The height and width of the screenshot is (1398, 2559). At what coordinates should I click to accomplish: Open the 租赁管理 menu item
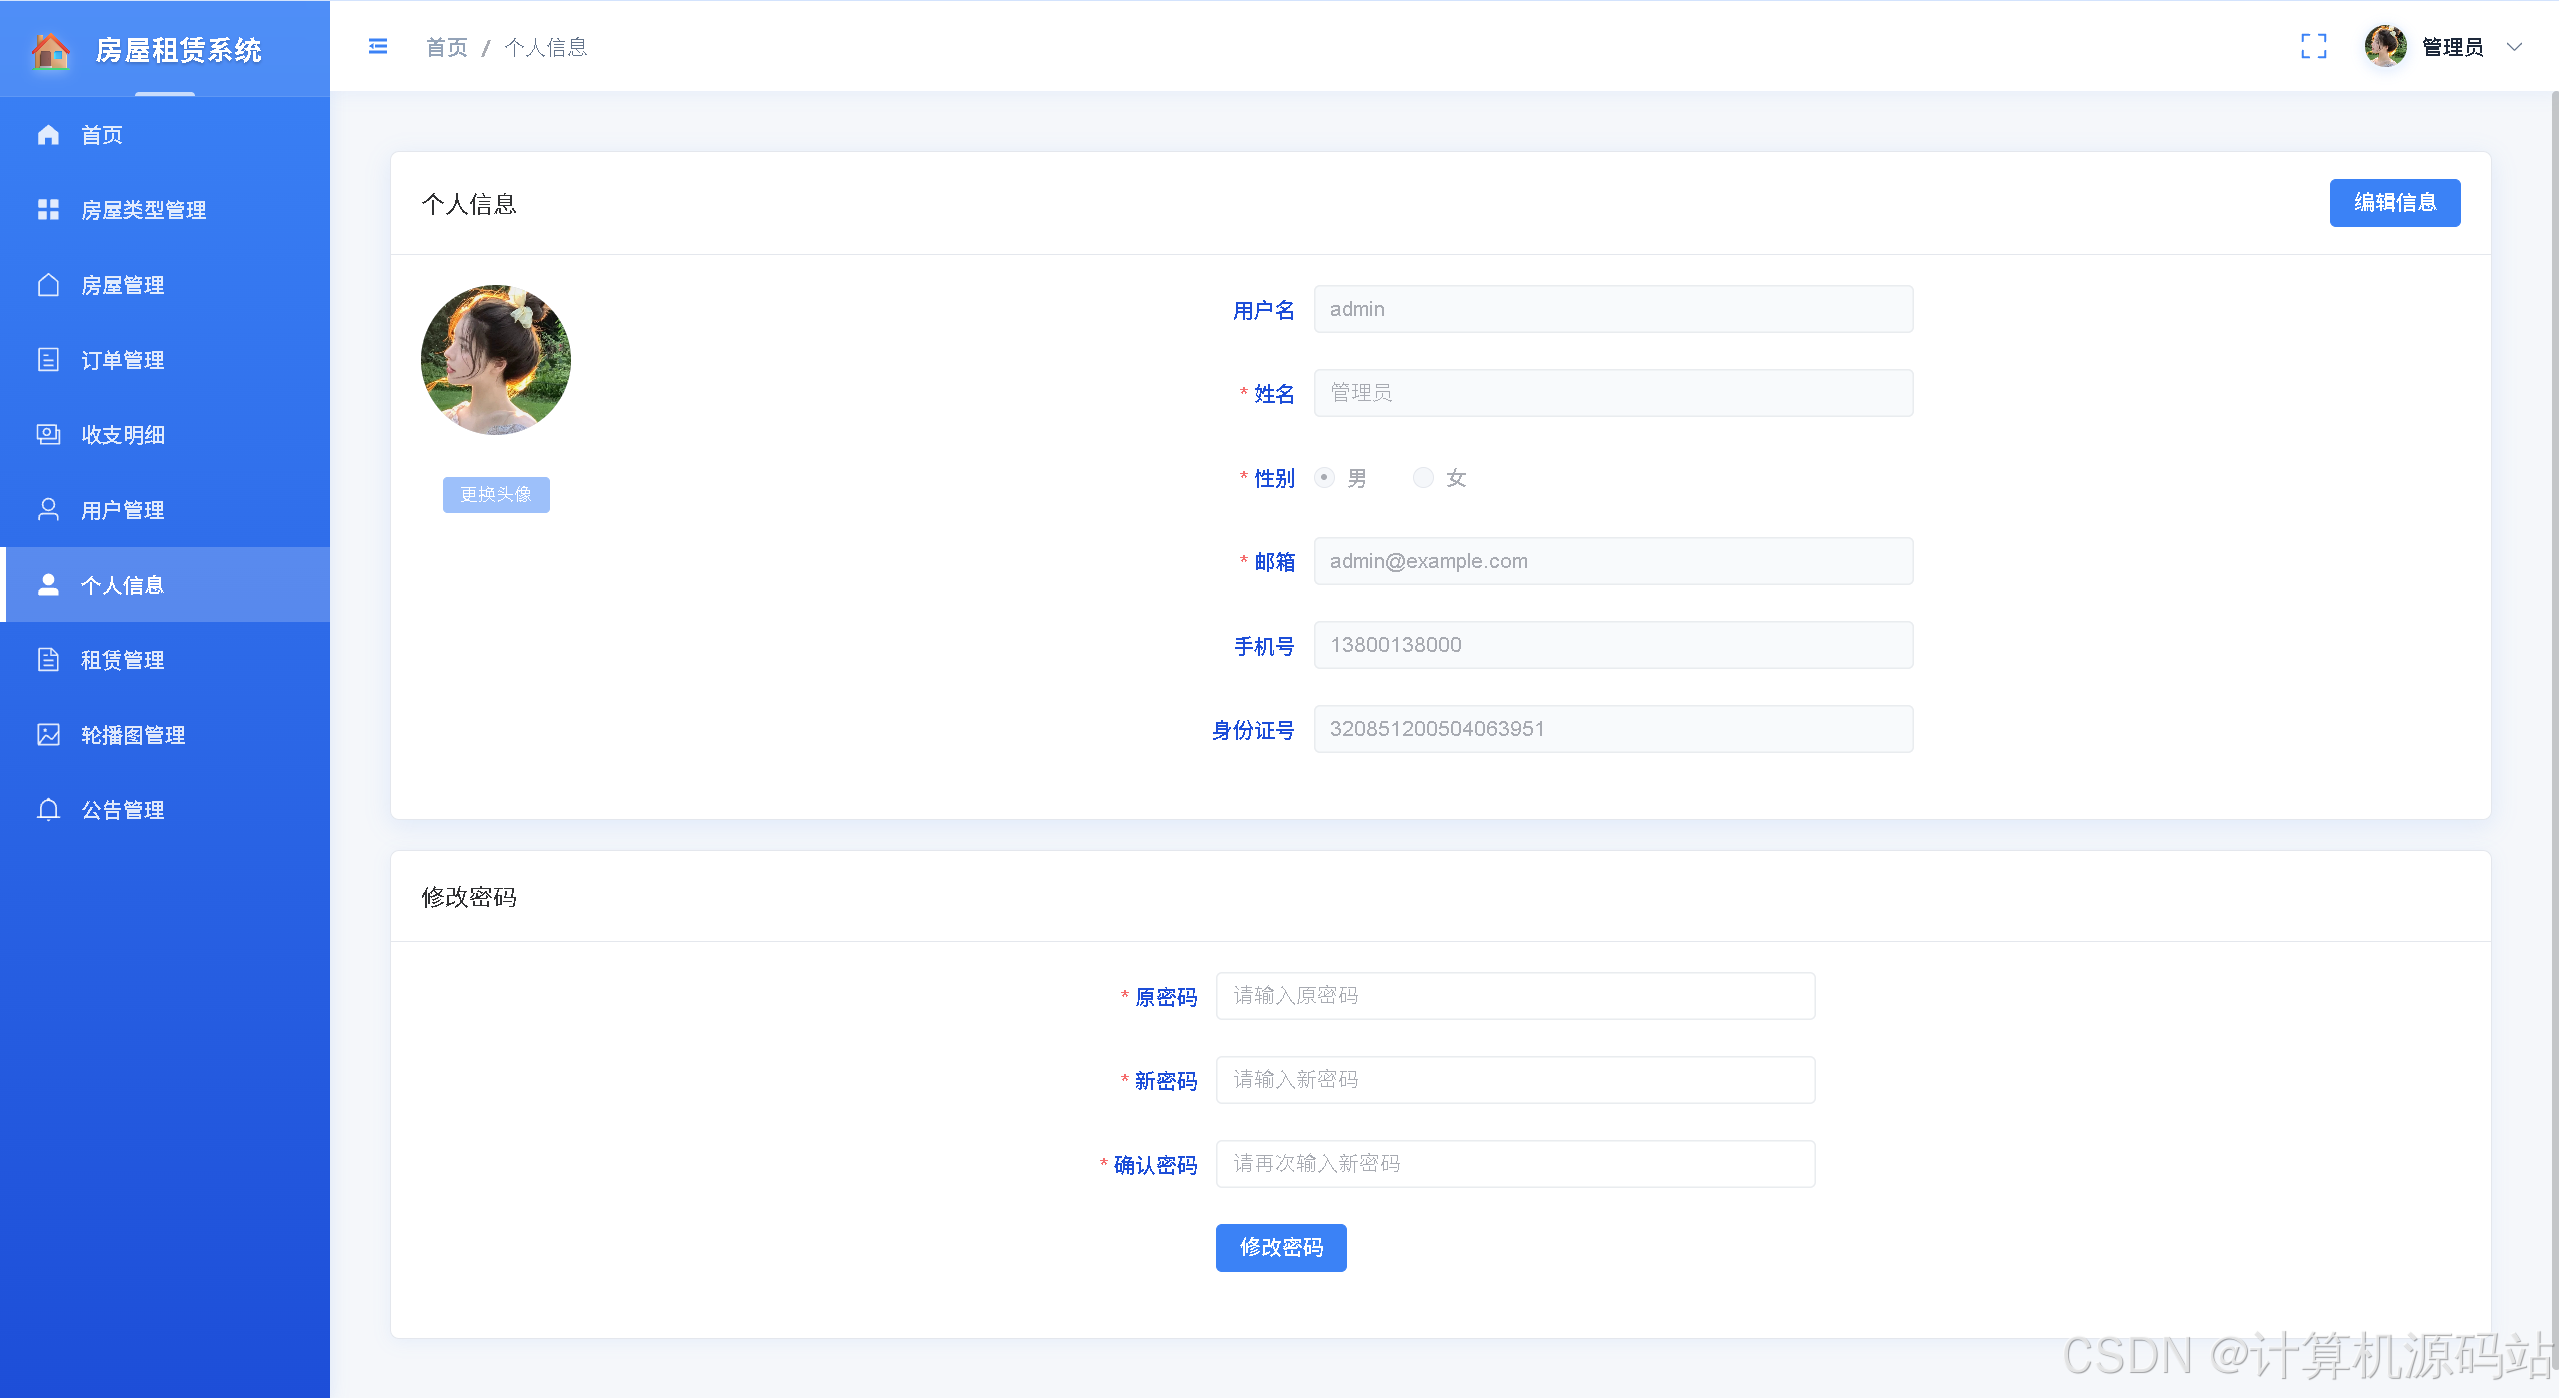[x=122, y=660]
